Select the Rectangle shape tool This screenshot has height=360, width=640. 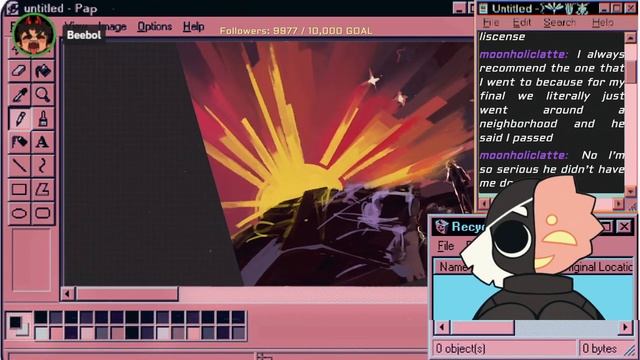19,189
